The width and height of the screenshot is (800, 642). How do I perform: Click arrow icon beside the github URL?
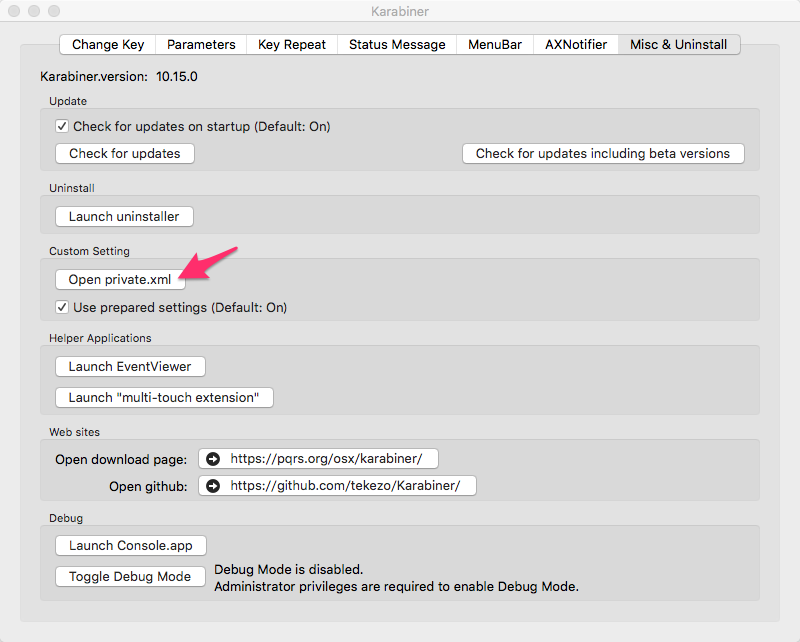click(213, 486)
